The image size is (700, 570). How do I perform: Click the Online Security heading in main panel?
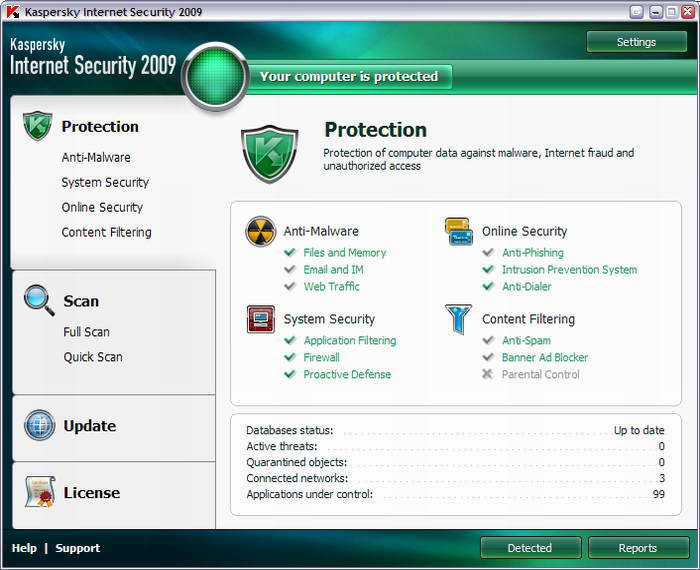(525, 231)
